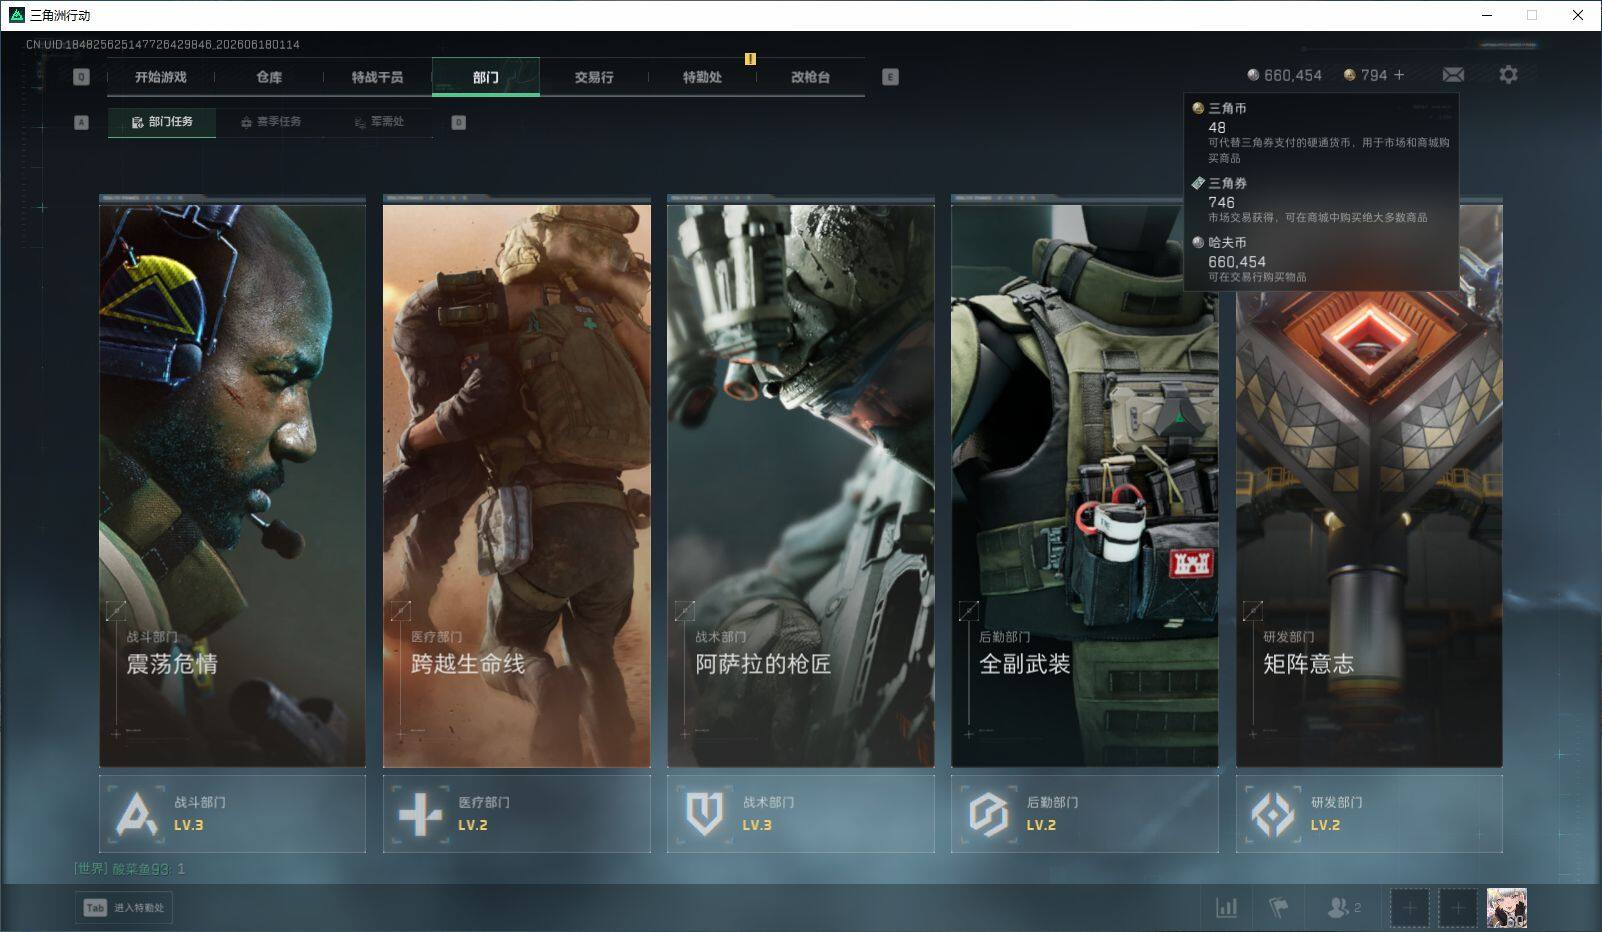Screen dimensions: 1602x932
Task: Click the corner icon on 全副武装 card
Action: point(968,610)
